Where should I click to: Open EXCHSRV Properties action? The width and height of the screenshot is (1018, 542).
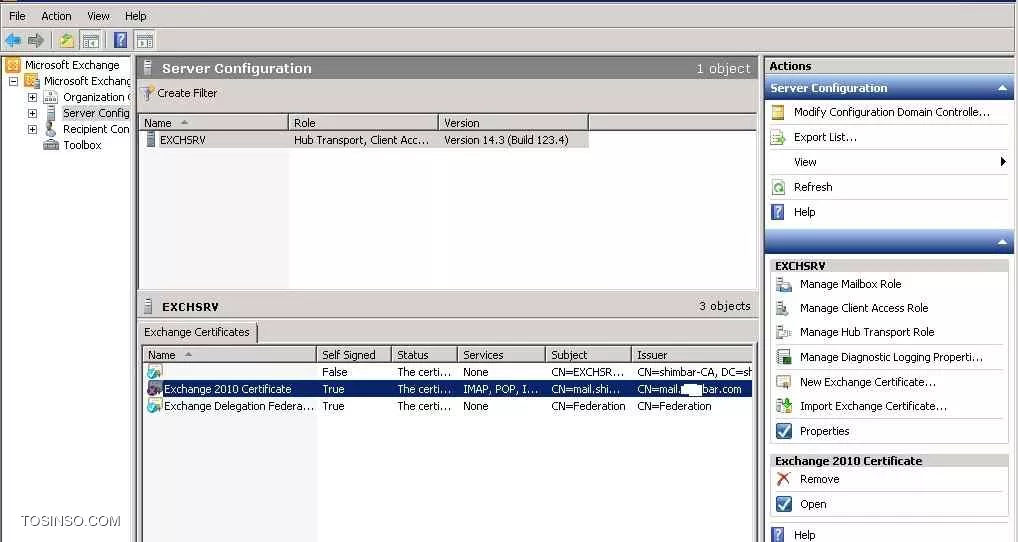[824, 431]
